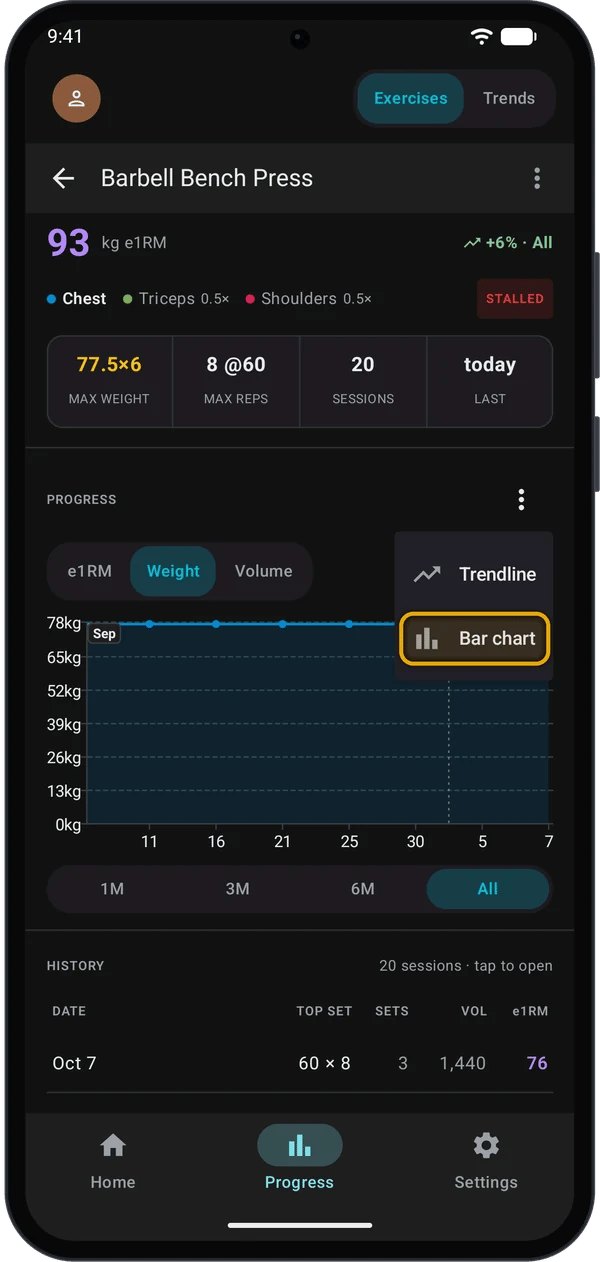
Task: Tap the HISTORY section heading
Action: (x=76, y=966)
